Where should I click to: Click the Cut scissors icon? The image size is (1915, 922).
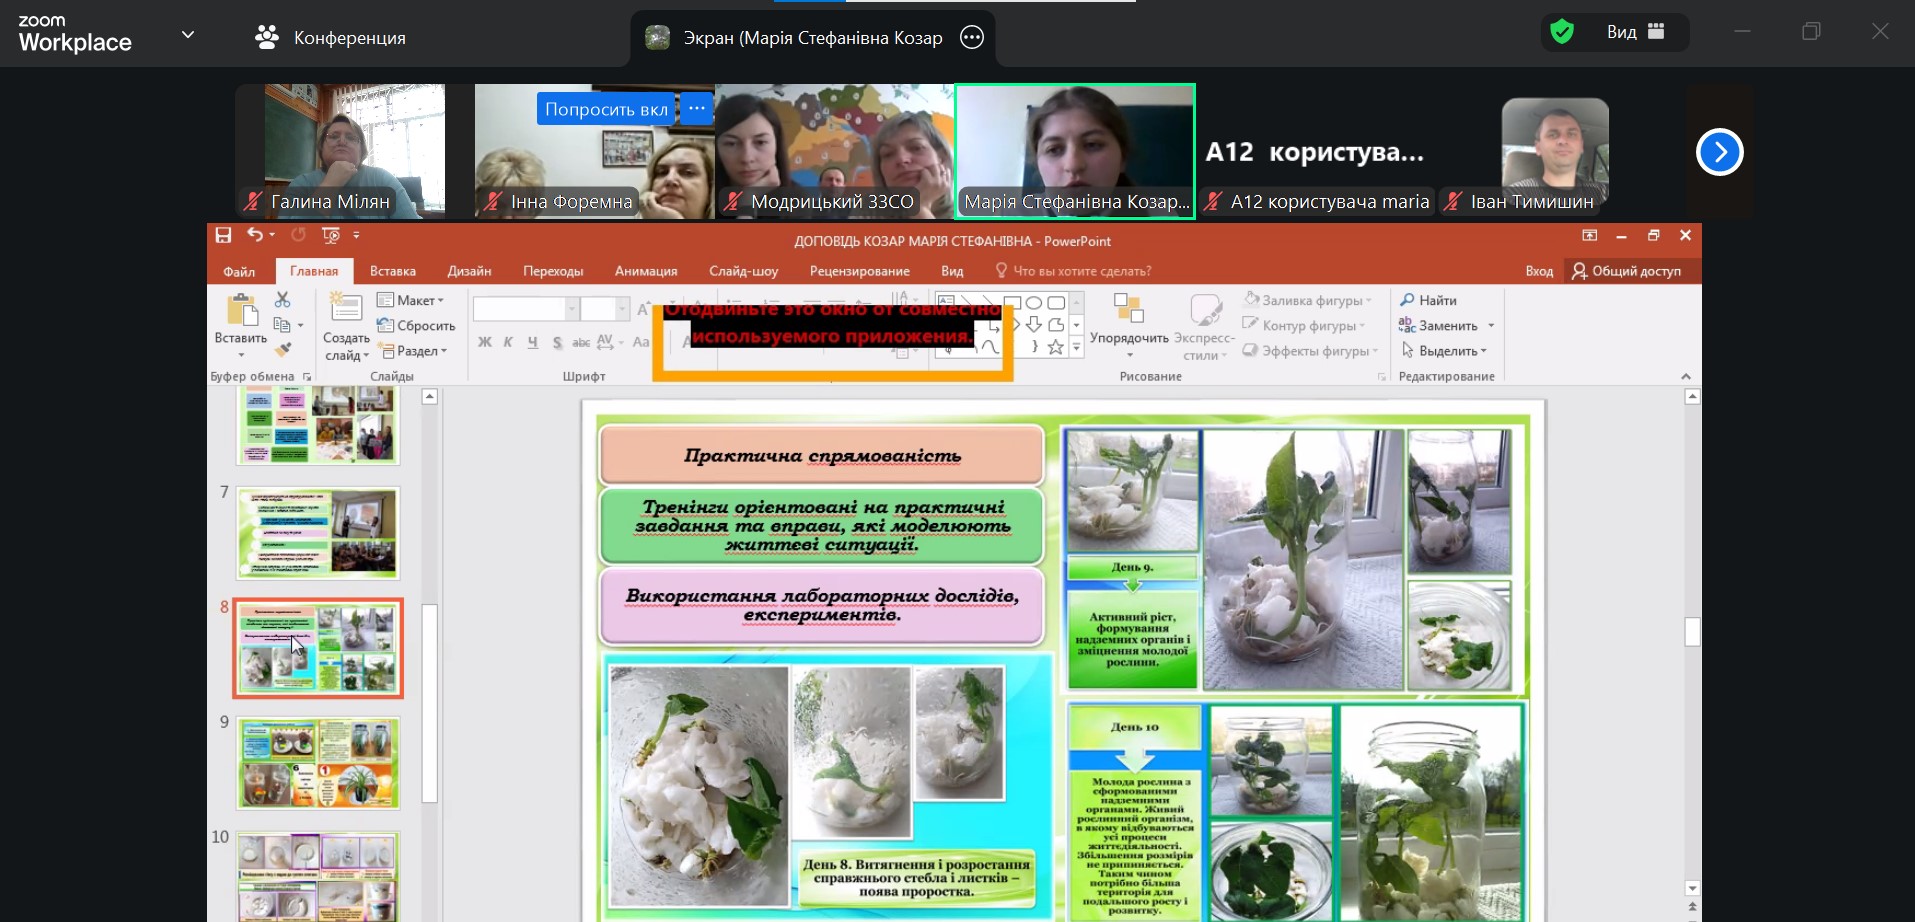click(x=282, y=300)
